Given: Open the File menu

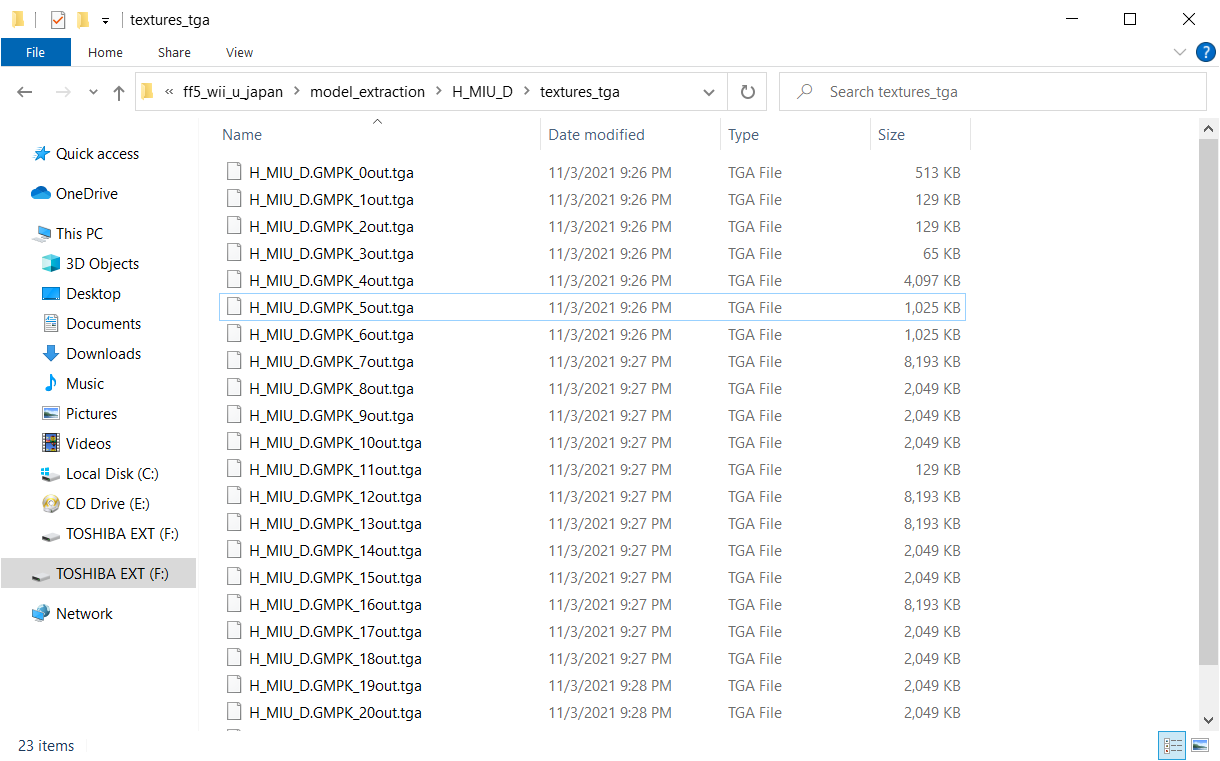Looking at the screenshot, I should (x=35, y=52).
